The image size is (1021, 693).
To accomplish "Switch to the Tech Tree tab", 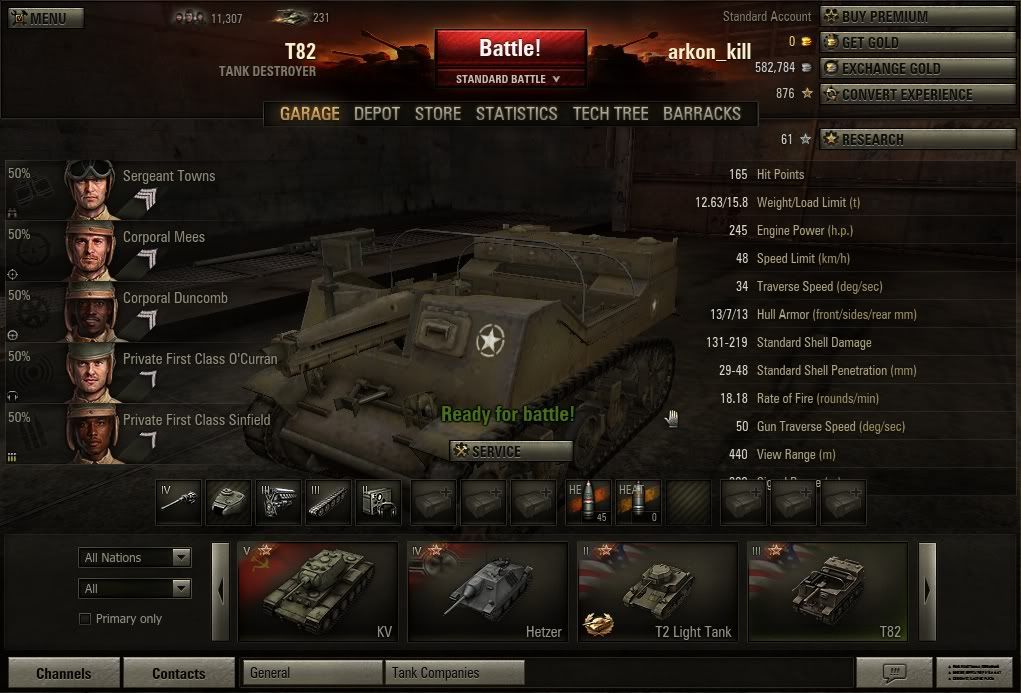I will tap(610, 114).
